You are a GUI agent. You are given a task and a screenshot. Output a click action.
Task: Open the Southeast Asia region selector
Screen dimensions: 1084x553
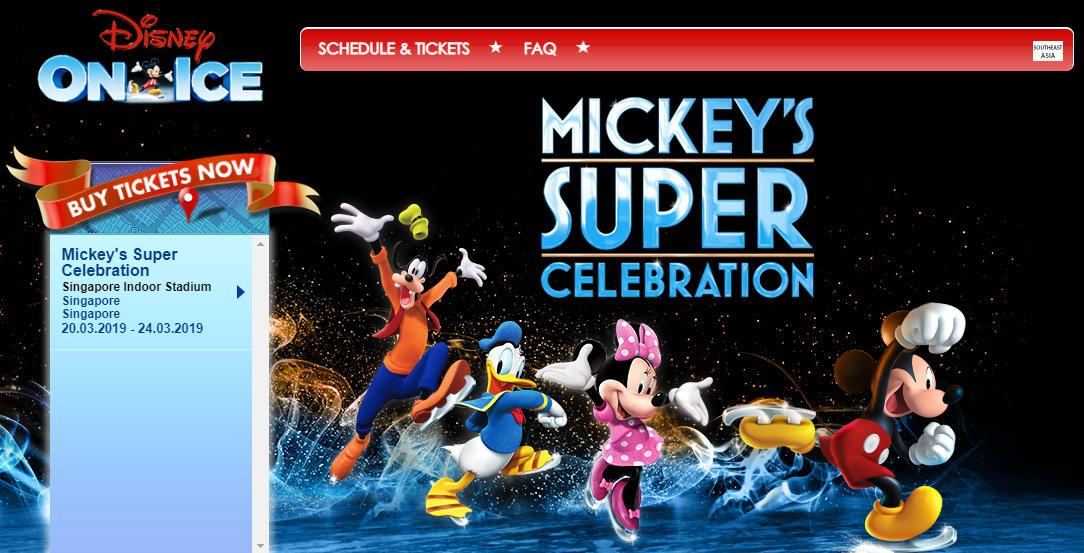coord(1047,50)
